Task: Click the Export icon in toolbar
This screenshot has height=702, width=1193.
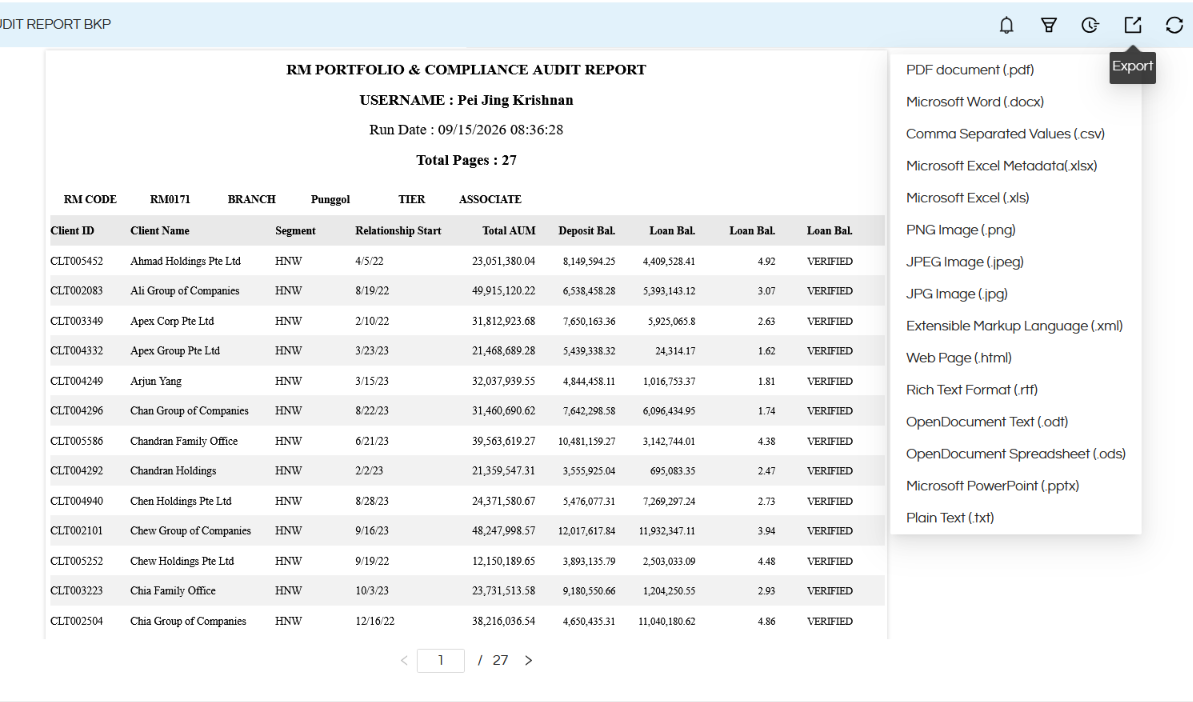Action: coord(1133,25)
